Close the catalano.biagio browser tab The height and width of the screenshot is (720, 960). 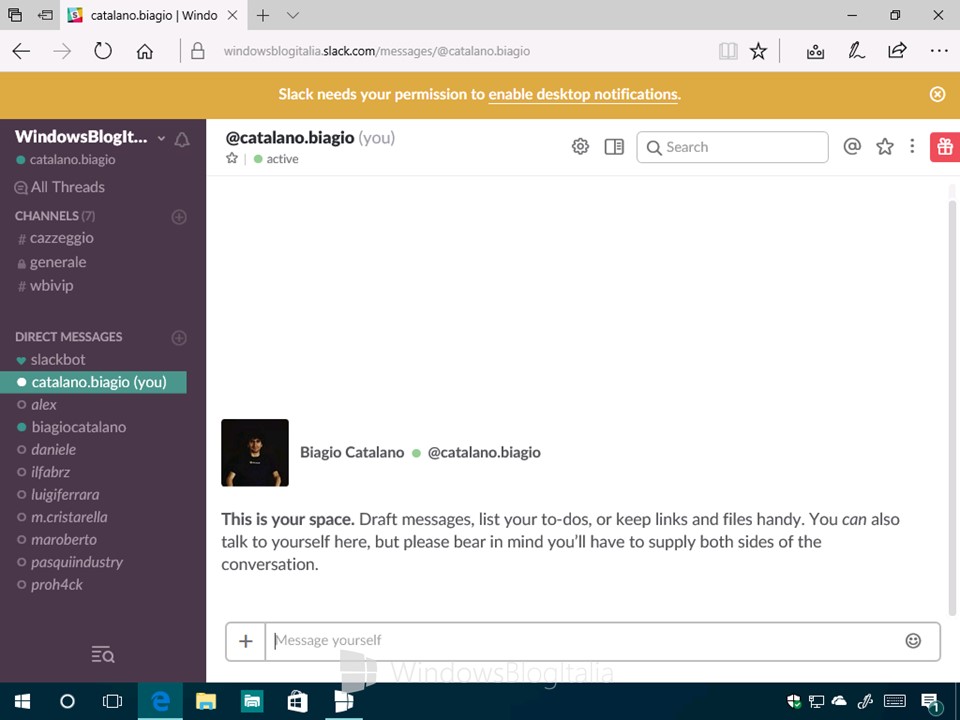(233, 15)
